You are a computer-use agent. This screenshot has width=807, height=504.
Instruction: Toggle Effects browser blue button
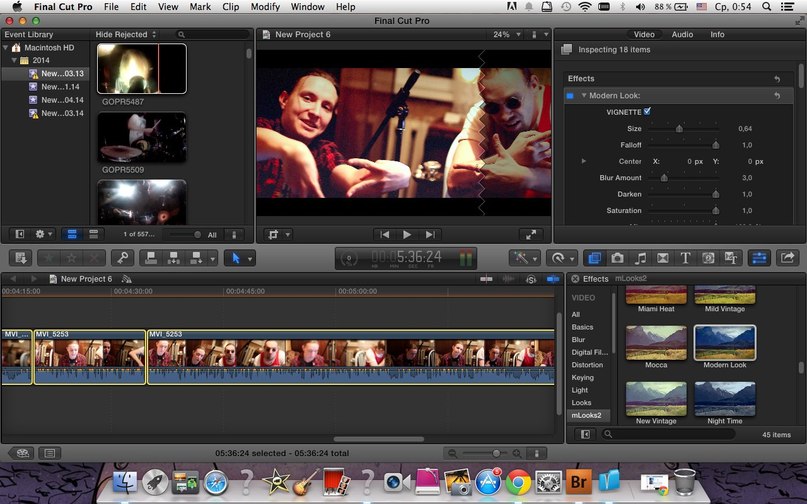594,257
